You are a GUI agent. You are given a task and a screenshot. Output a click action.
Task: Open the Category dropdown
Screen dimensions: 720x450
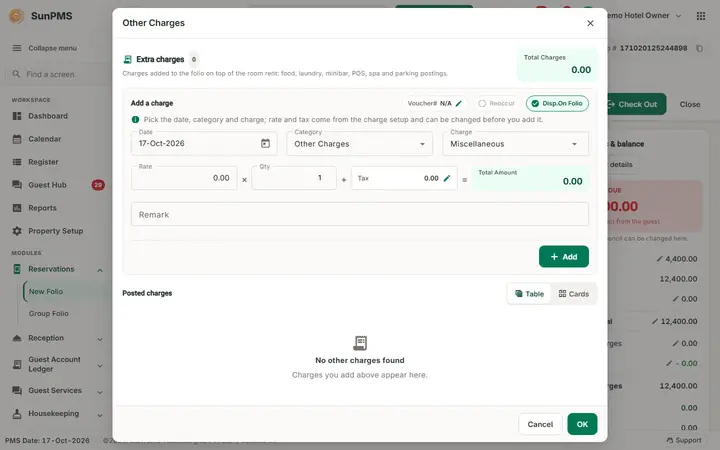click(x=360, y=144)
